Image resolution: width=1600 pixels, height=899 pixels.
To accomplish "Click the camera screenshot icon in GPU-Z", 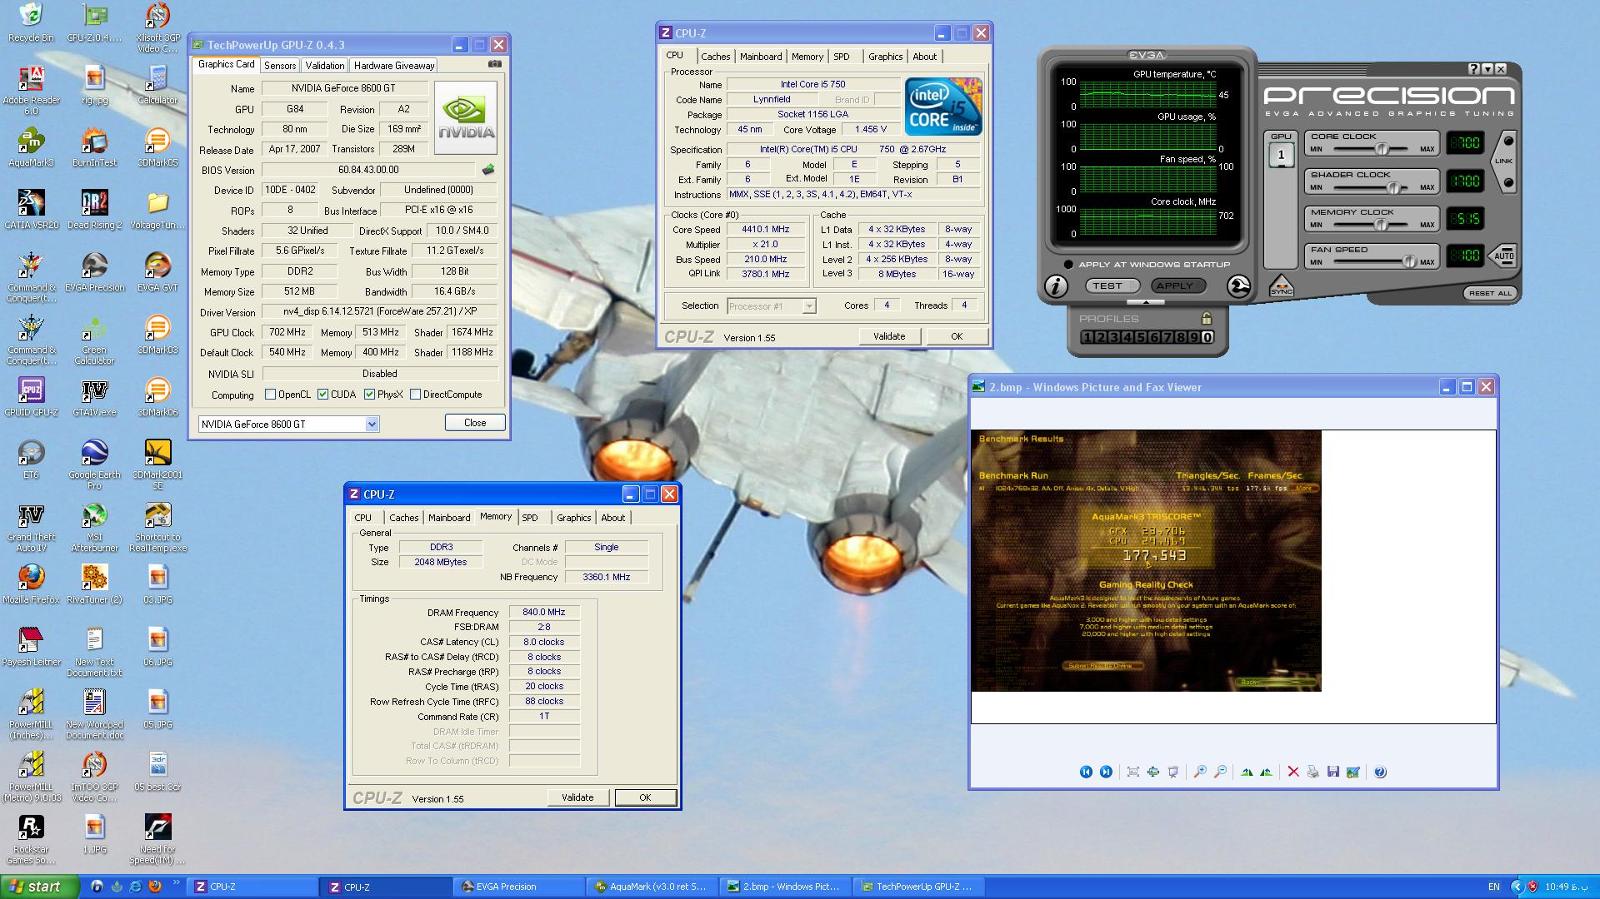I will click(x=494, y=64).
